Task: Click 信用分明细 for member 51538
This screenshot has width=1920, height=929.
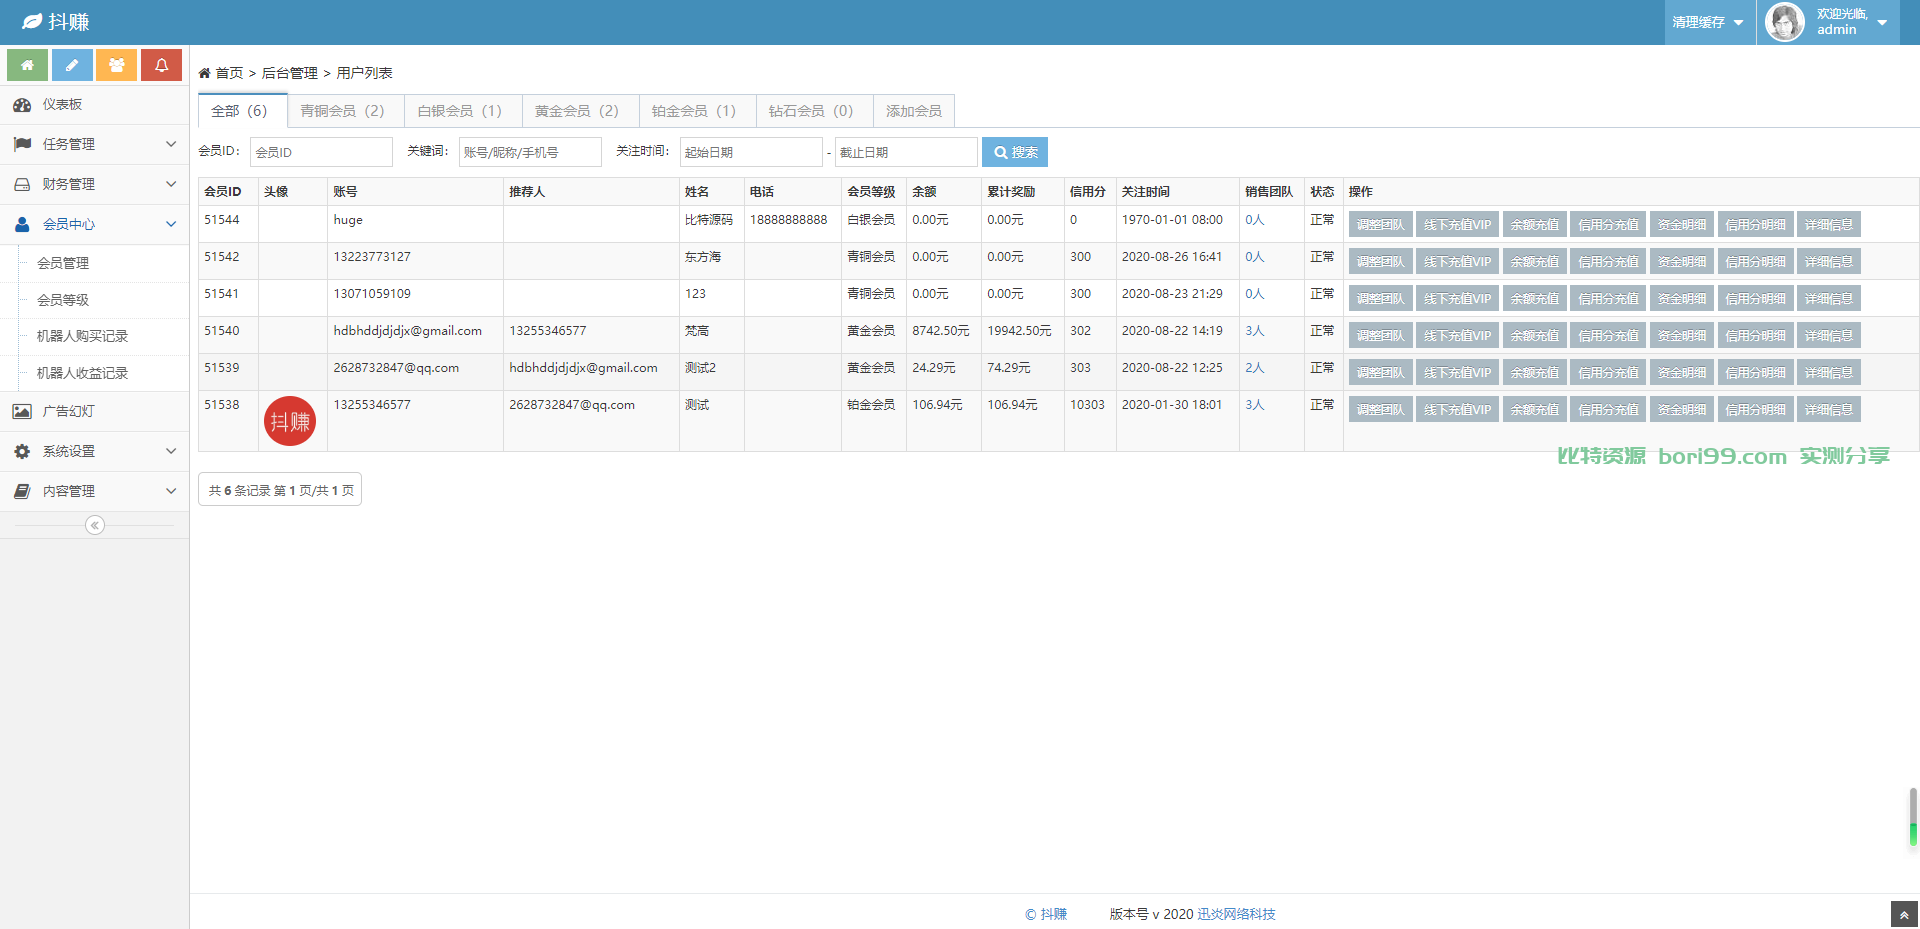Action: [1755, 410]
